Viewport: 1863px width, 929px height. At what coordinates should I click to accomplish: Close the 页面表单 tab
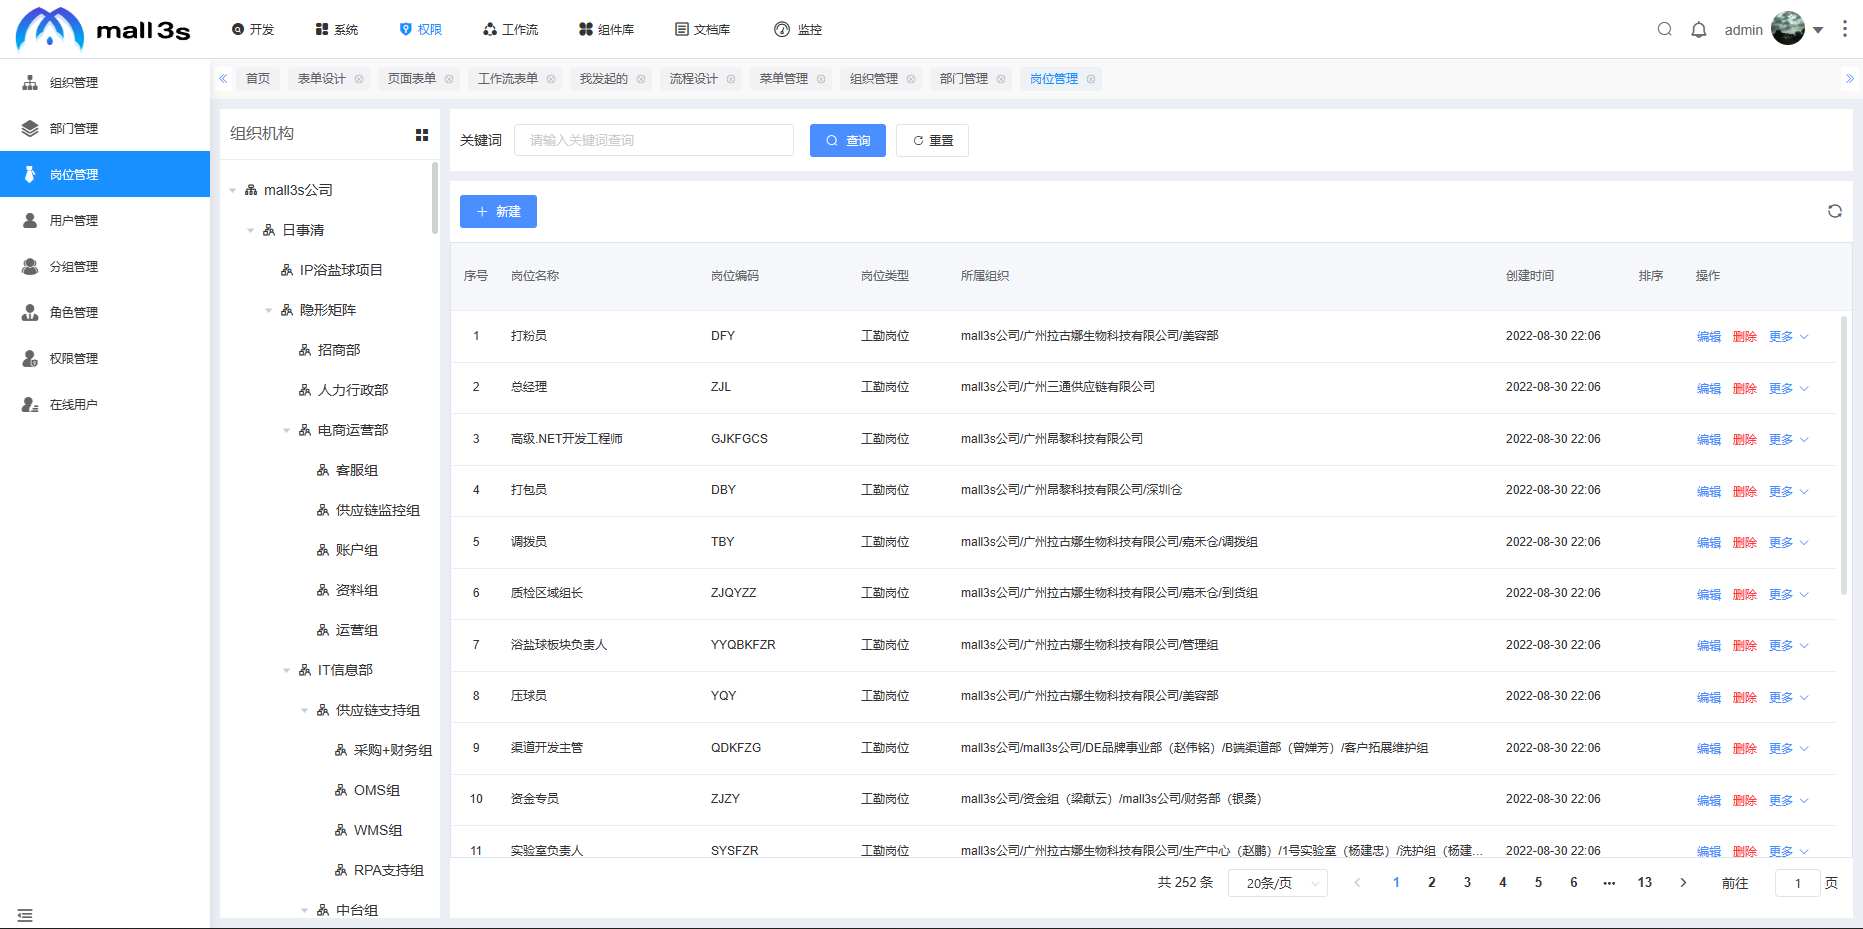pyautogui.click(x=448, y=79)
